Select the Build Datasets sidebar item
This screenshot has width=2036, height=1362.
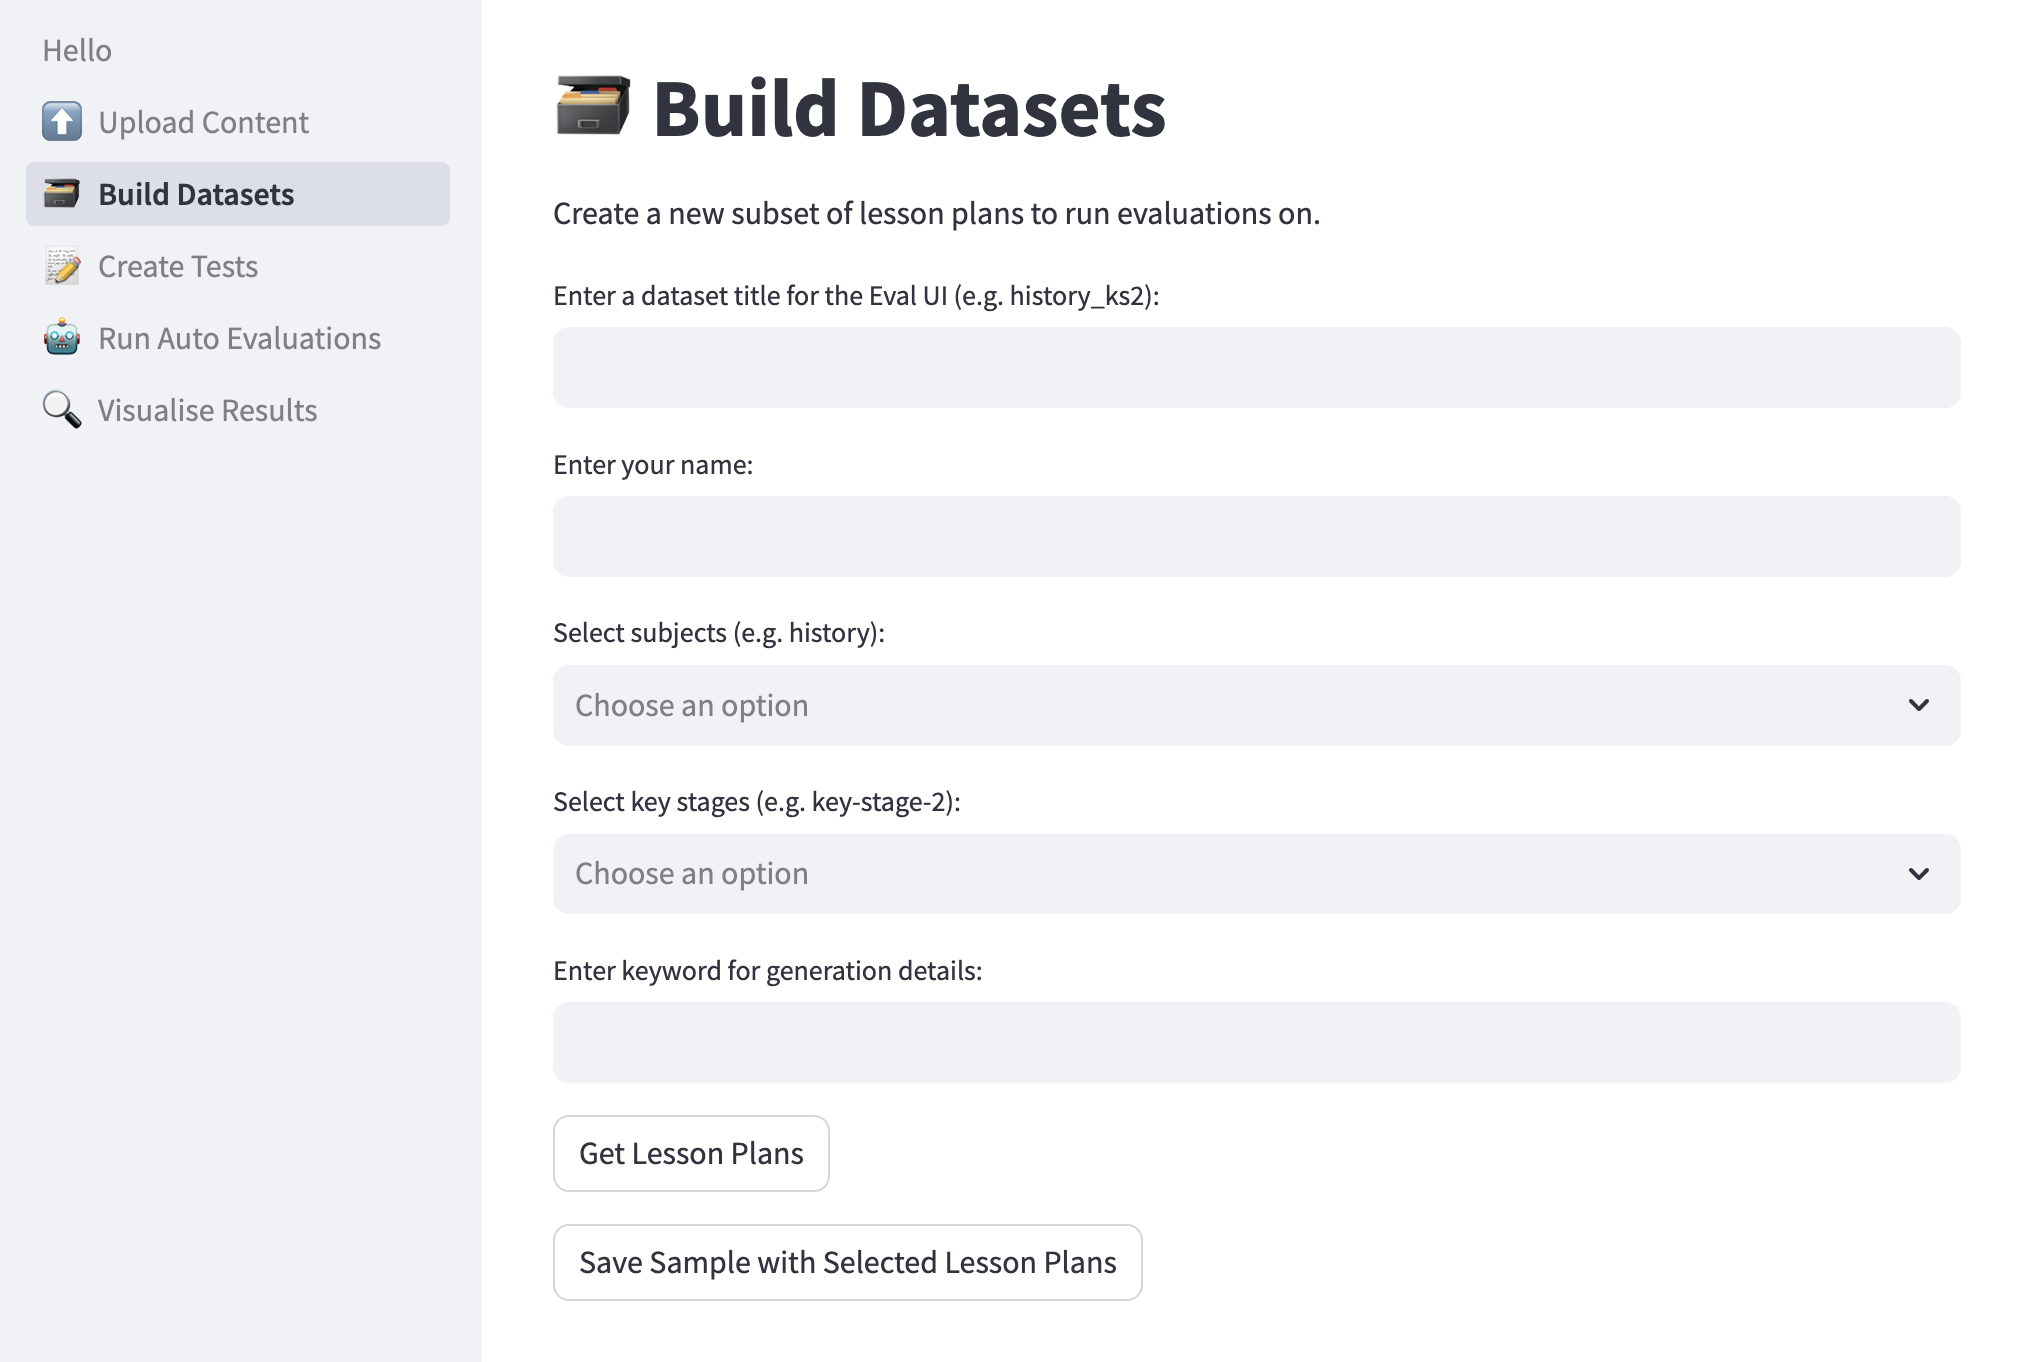point(196,194)
